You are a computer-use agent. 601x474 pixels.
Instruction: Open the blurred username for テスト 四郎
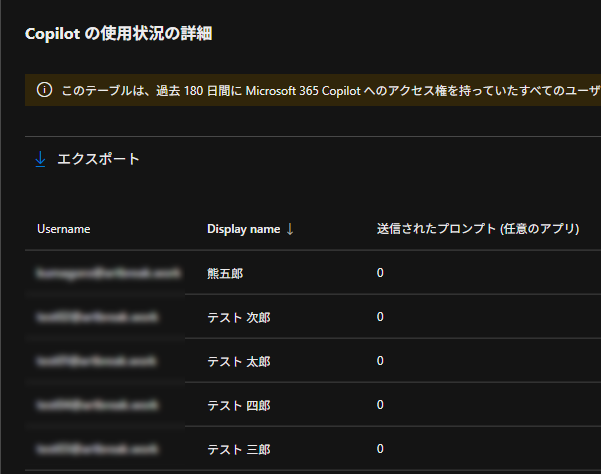(97, 405)
